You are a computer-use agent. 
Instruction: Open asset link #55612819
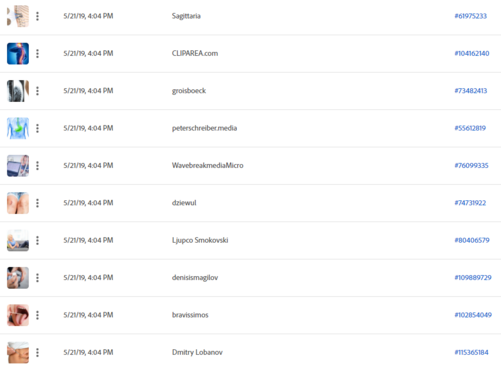(470, 128)
